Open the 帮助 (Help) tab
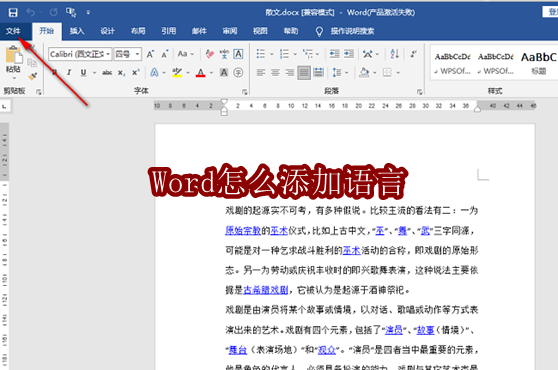The image size is (558, 370). (291, 31)
